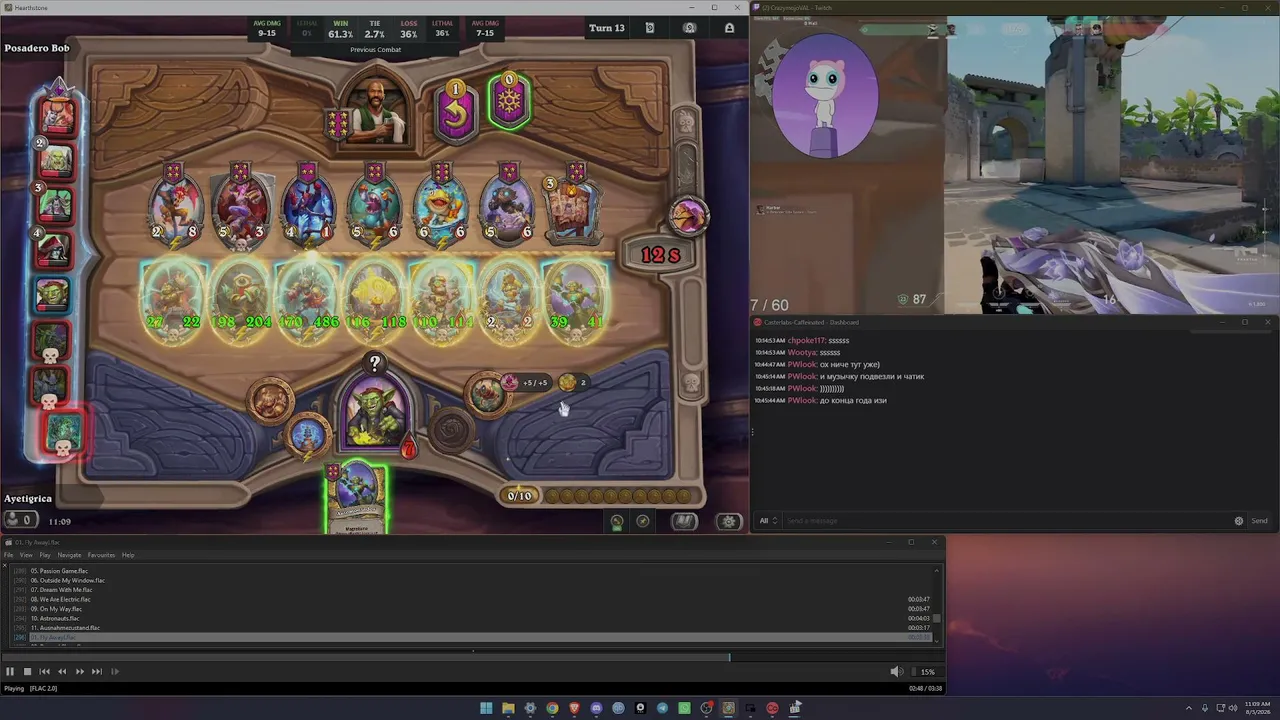This screenshot has height=720, width=1280.
Task: Click the playlist vertical scrollbar
Action: (x=937, y=605)
